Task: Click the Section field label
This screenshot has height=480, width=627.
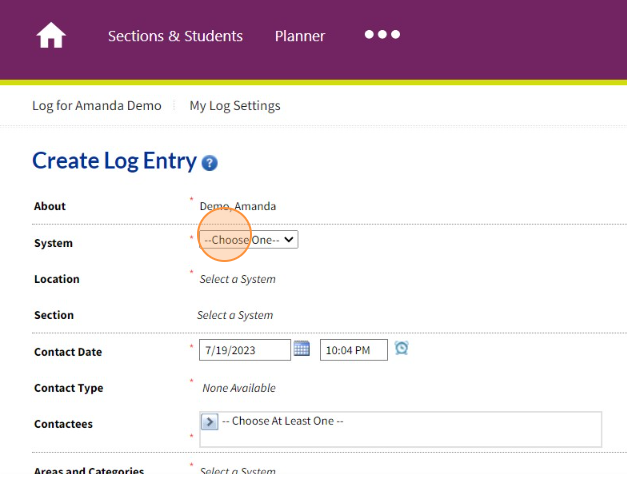Action: click(54, 315)
